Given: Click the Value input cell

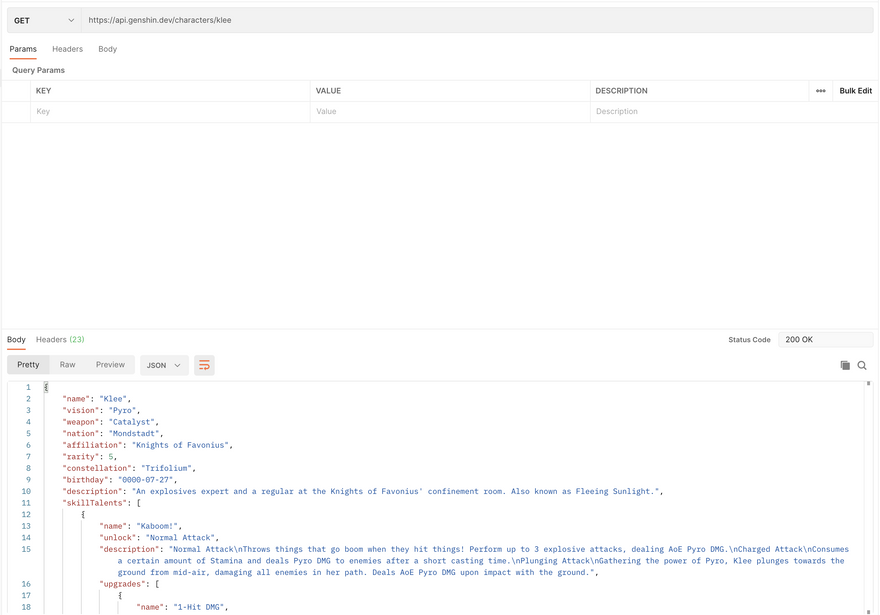Looking at the screenshot, I should click(450, 112).
